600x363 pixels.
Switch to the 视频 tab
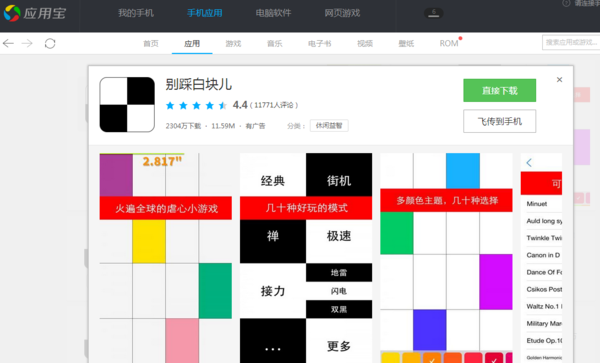365,44
